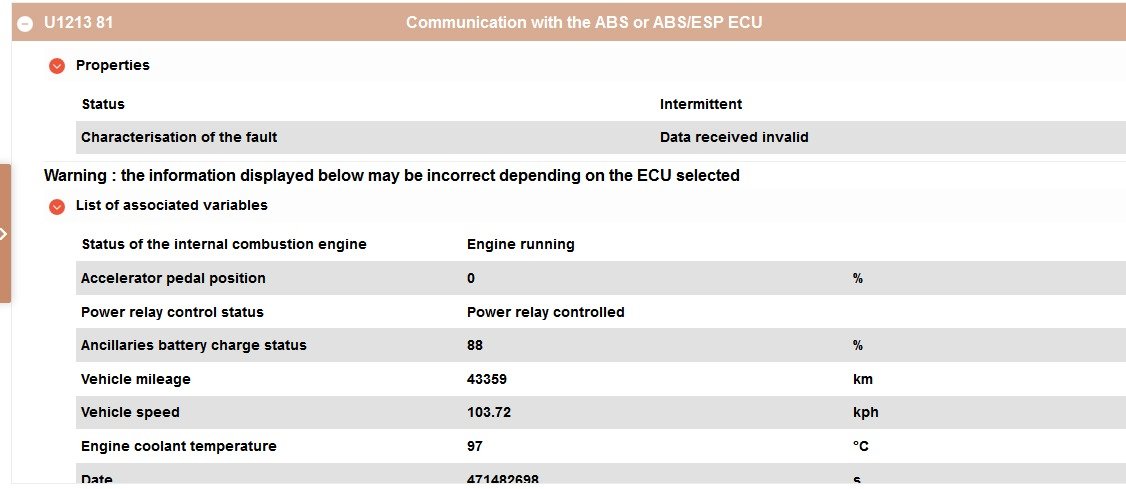Select Power relay control status row

pos(601,312)
